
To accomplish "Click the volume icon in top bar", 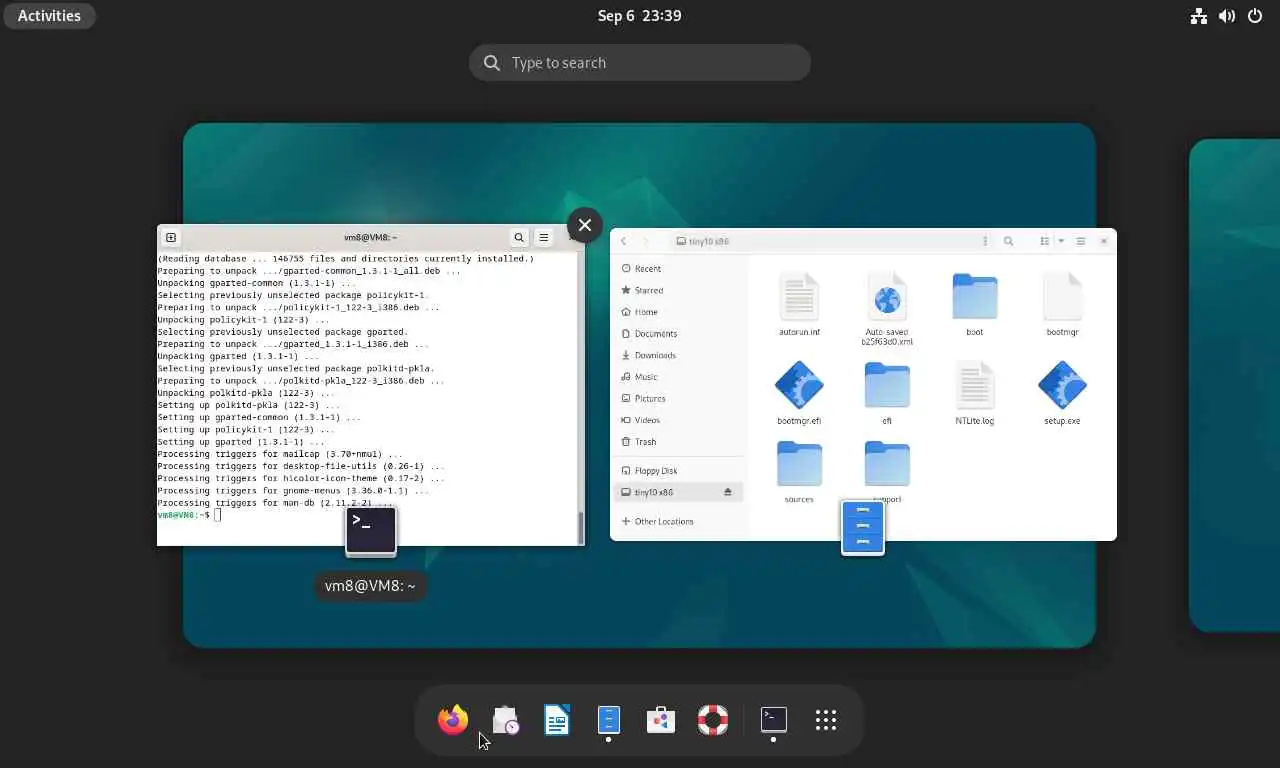I will 1227,15.
